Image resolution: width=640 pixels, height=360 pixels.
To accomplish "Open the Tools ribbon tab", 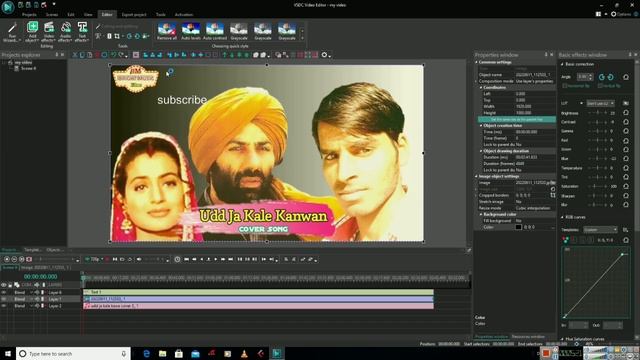I will [x=160, y=14].
